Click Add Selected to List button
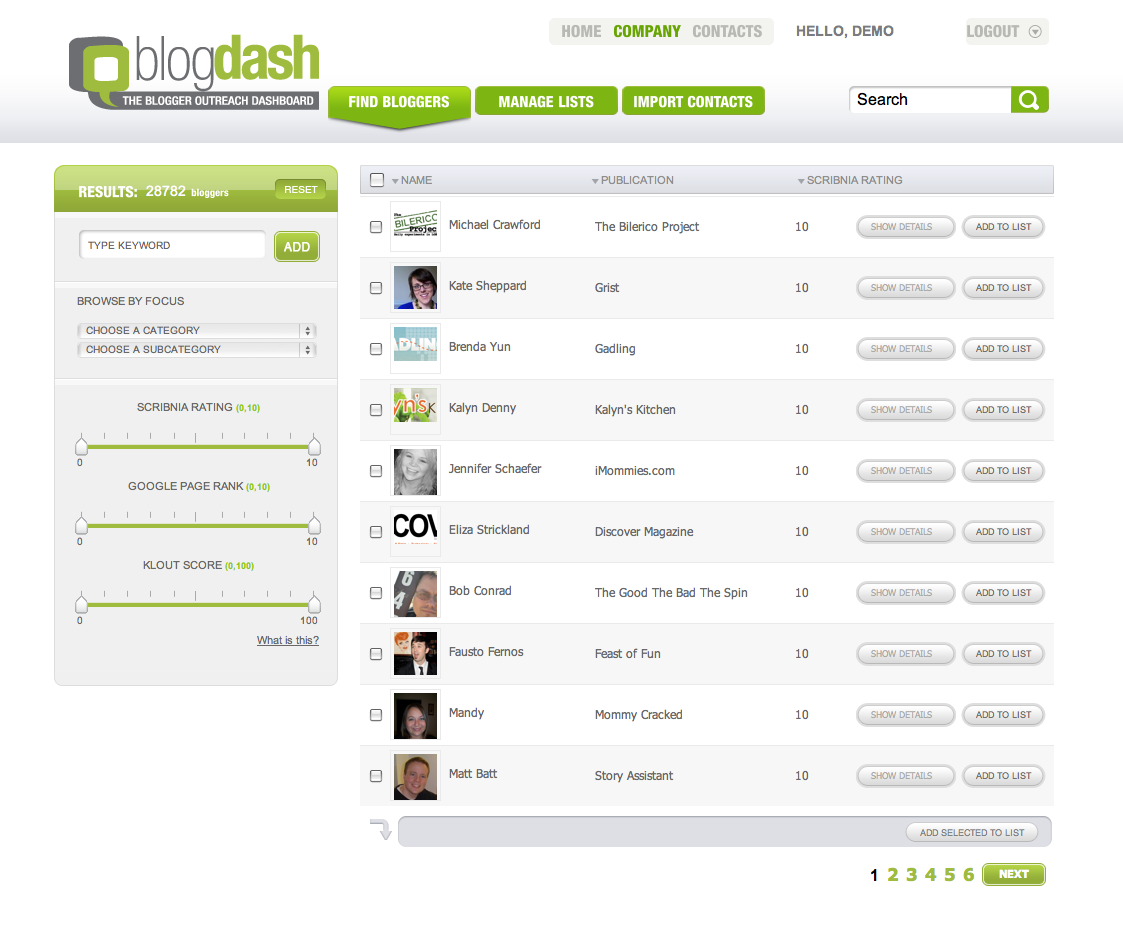Image resolution: width=1123 pixels, height=928 pixels. [x=972, y=833]
